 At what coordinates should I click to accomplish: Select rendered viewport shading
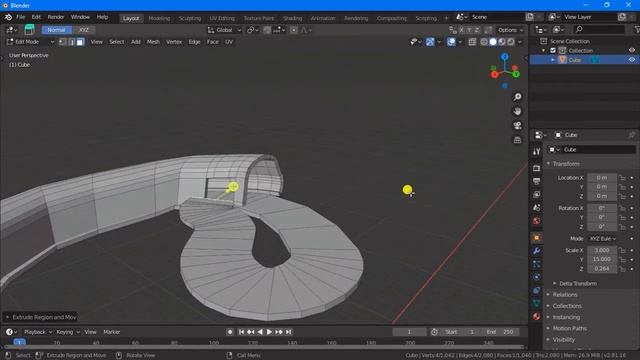(511, 42)
